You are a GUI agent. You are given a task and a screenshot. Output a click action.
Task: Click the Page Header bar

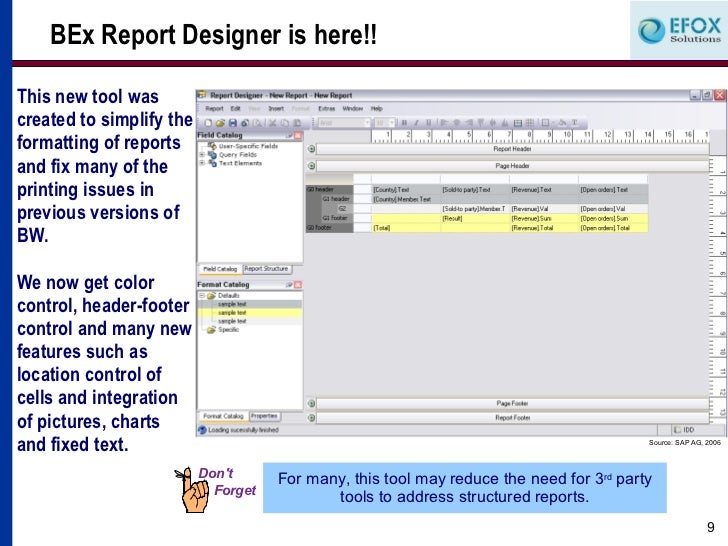(x=513, y=166)
